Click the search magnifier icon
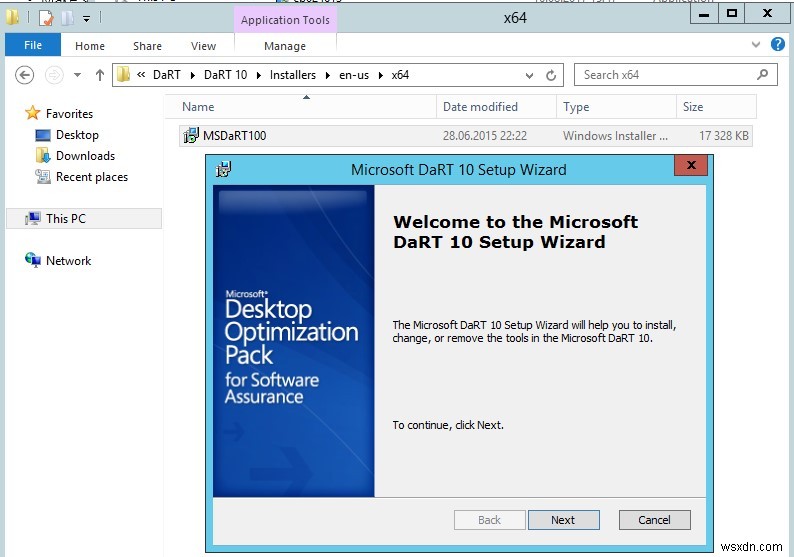 (x=762, y=75)
